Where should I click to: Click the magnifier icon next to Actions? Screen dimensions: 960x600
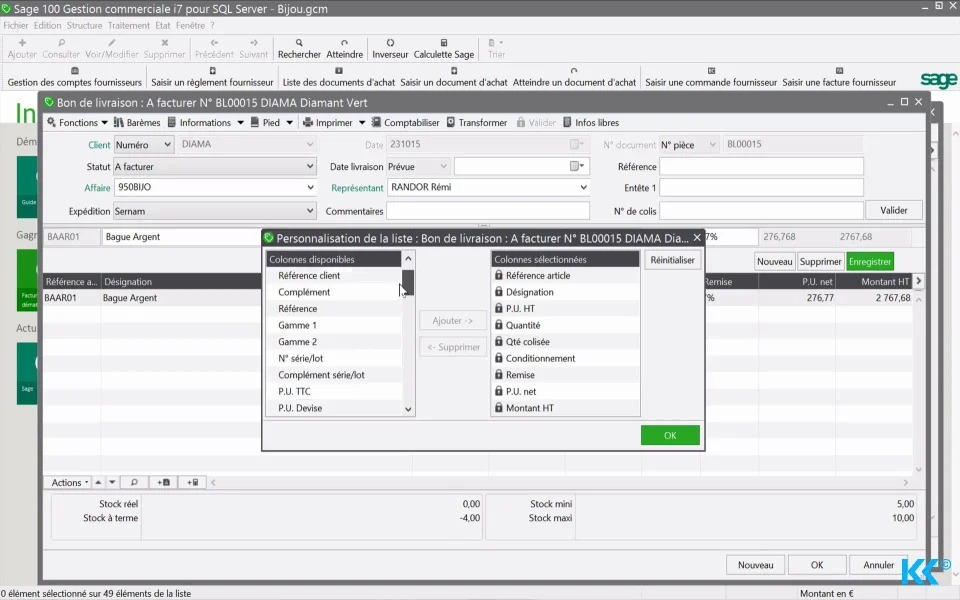pos(134,482)
